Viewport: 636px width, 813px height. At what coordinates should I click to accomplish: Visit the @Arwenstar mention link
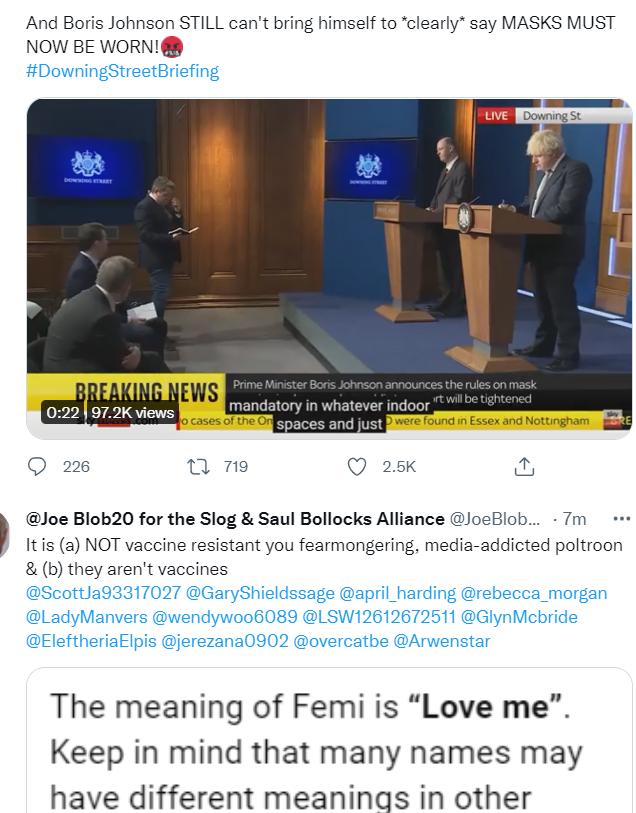442,640
